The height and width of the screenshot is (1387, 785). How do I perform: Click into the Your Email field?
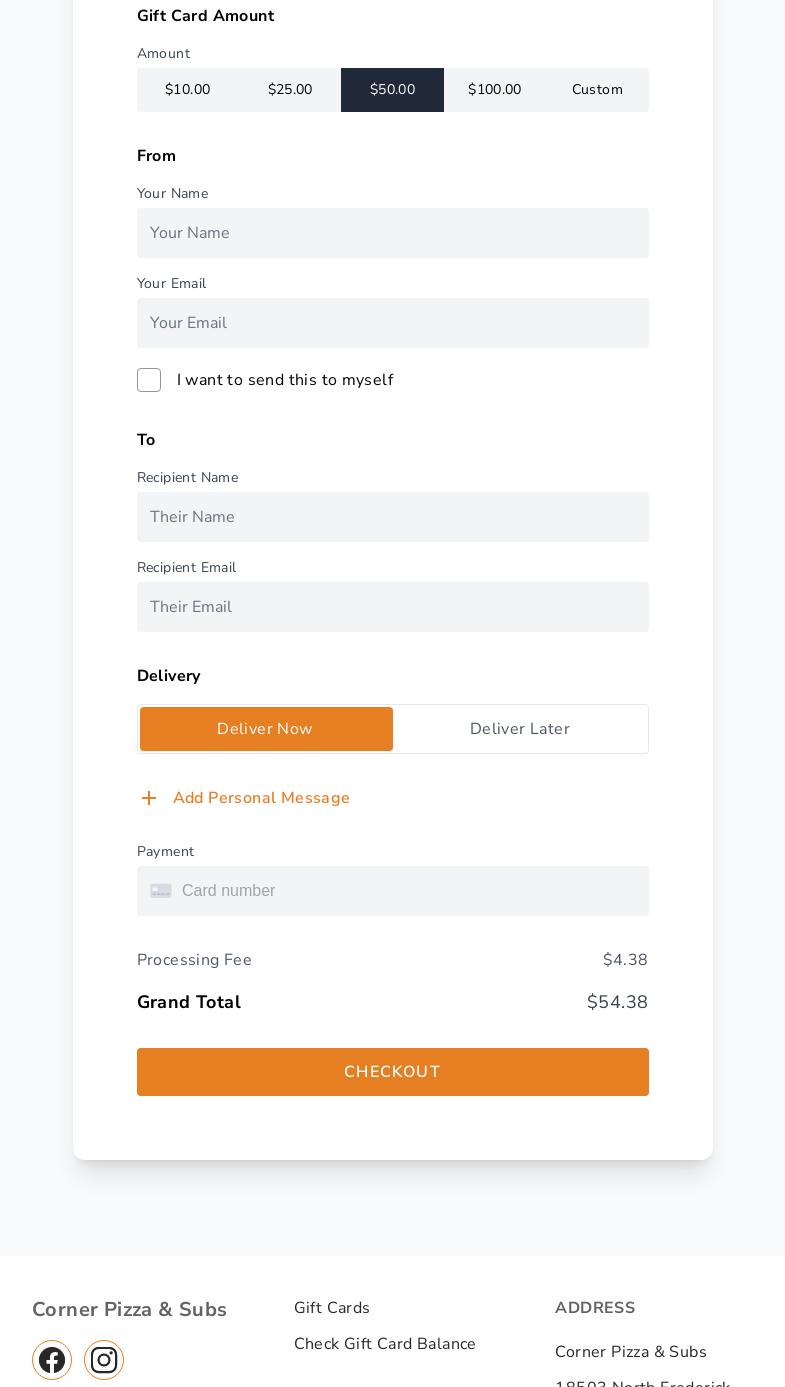(393, 323)
